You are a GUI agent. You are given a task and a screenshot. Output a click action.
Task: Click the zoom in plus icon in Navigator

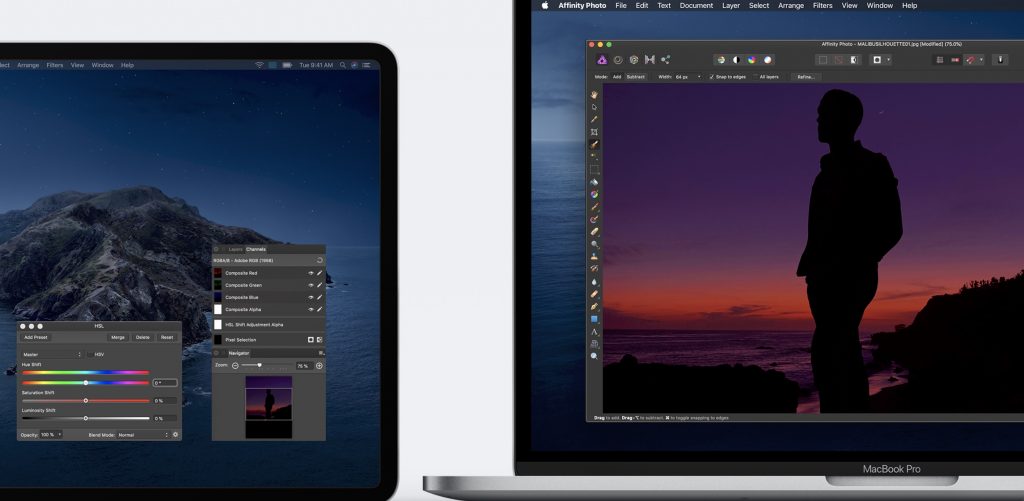point(320,366)
